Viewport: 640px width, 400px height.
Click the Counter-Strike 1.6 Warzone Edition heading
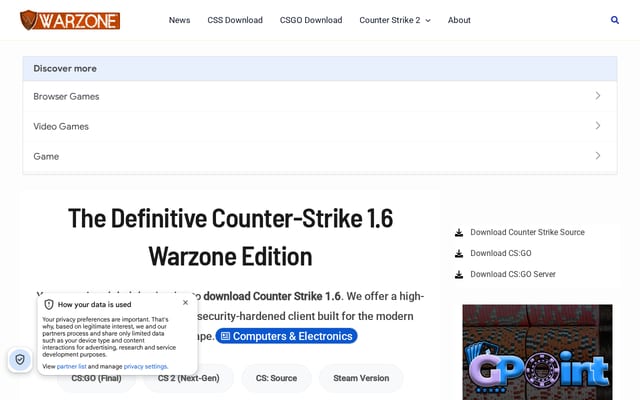coord(231,237)
